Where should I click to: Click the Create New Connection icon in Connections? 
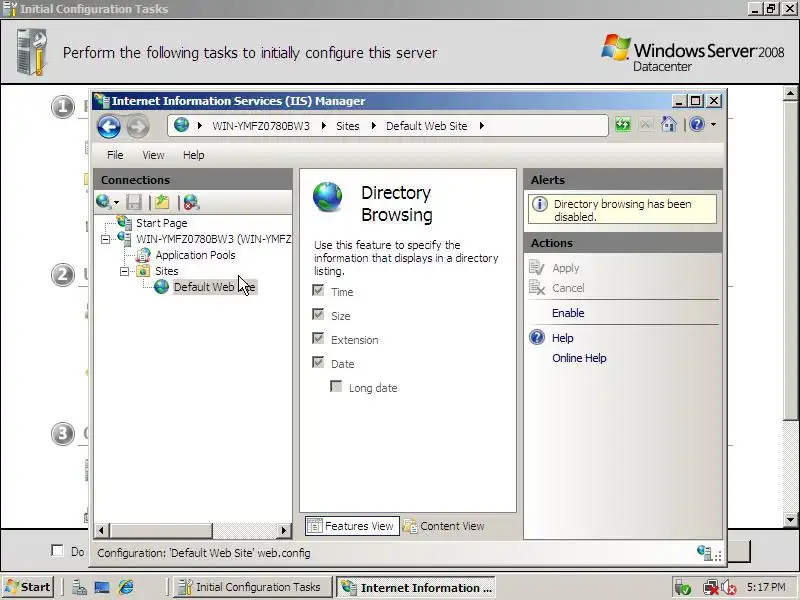tap(104, 202)
